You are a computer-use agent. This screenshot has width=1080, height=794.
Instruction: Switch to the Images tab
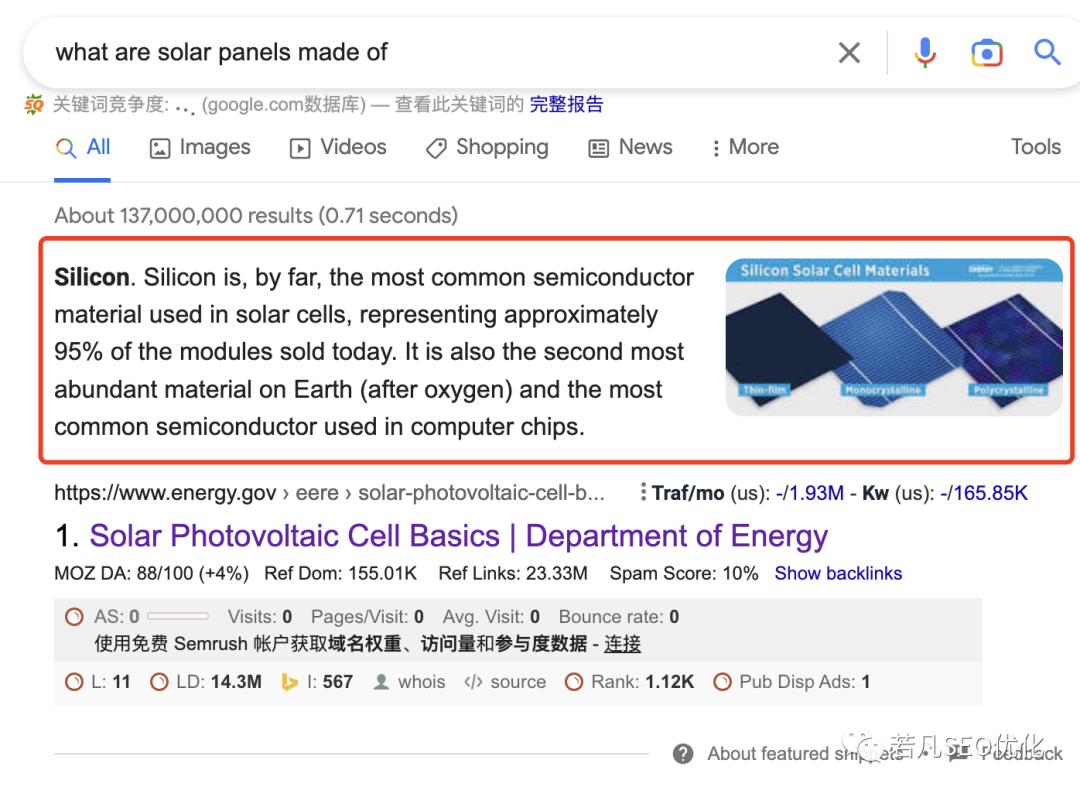pos(200,147)
